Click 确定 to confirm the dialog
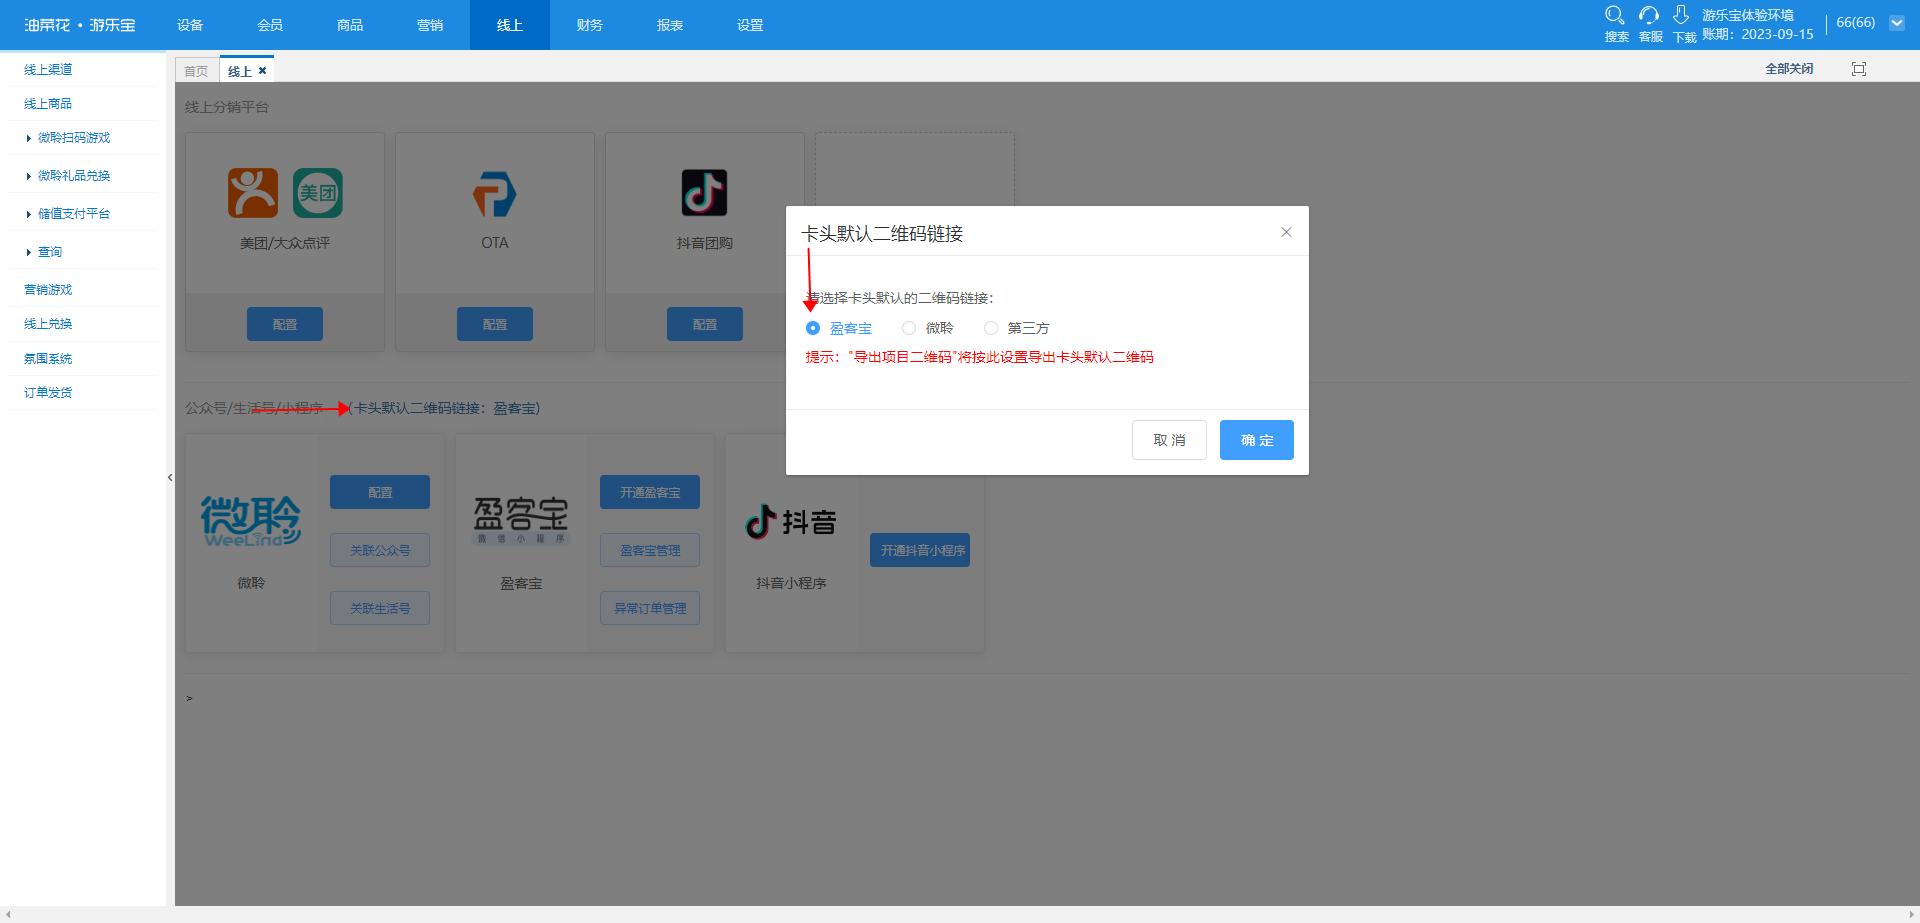The width and height of the screenshot is (1920, 923). [x=1257, y=440]
